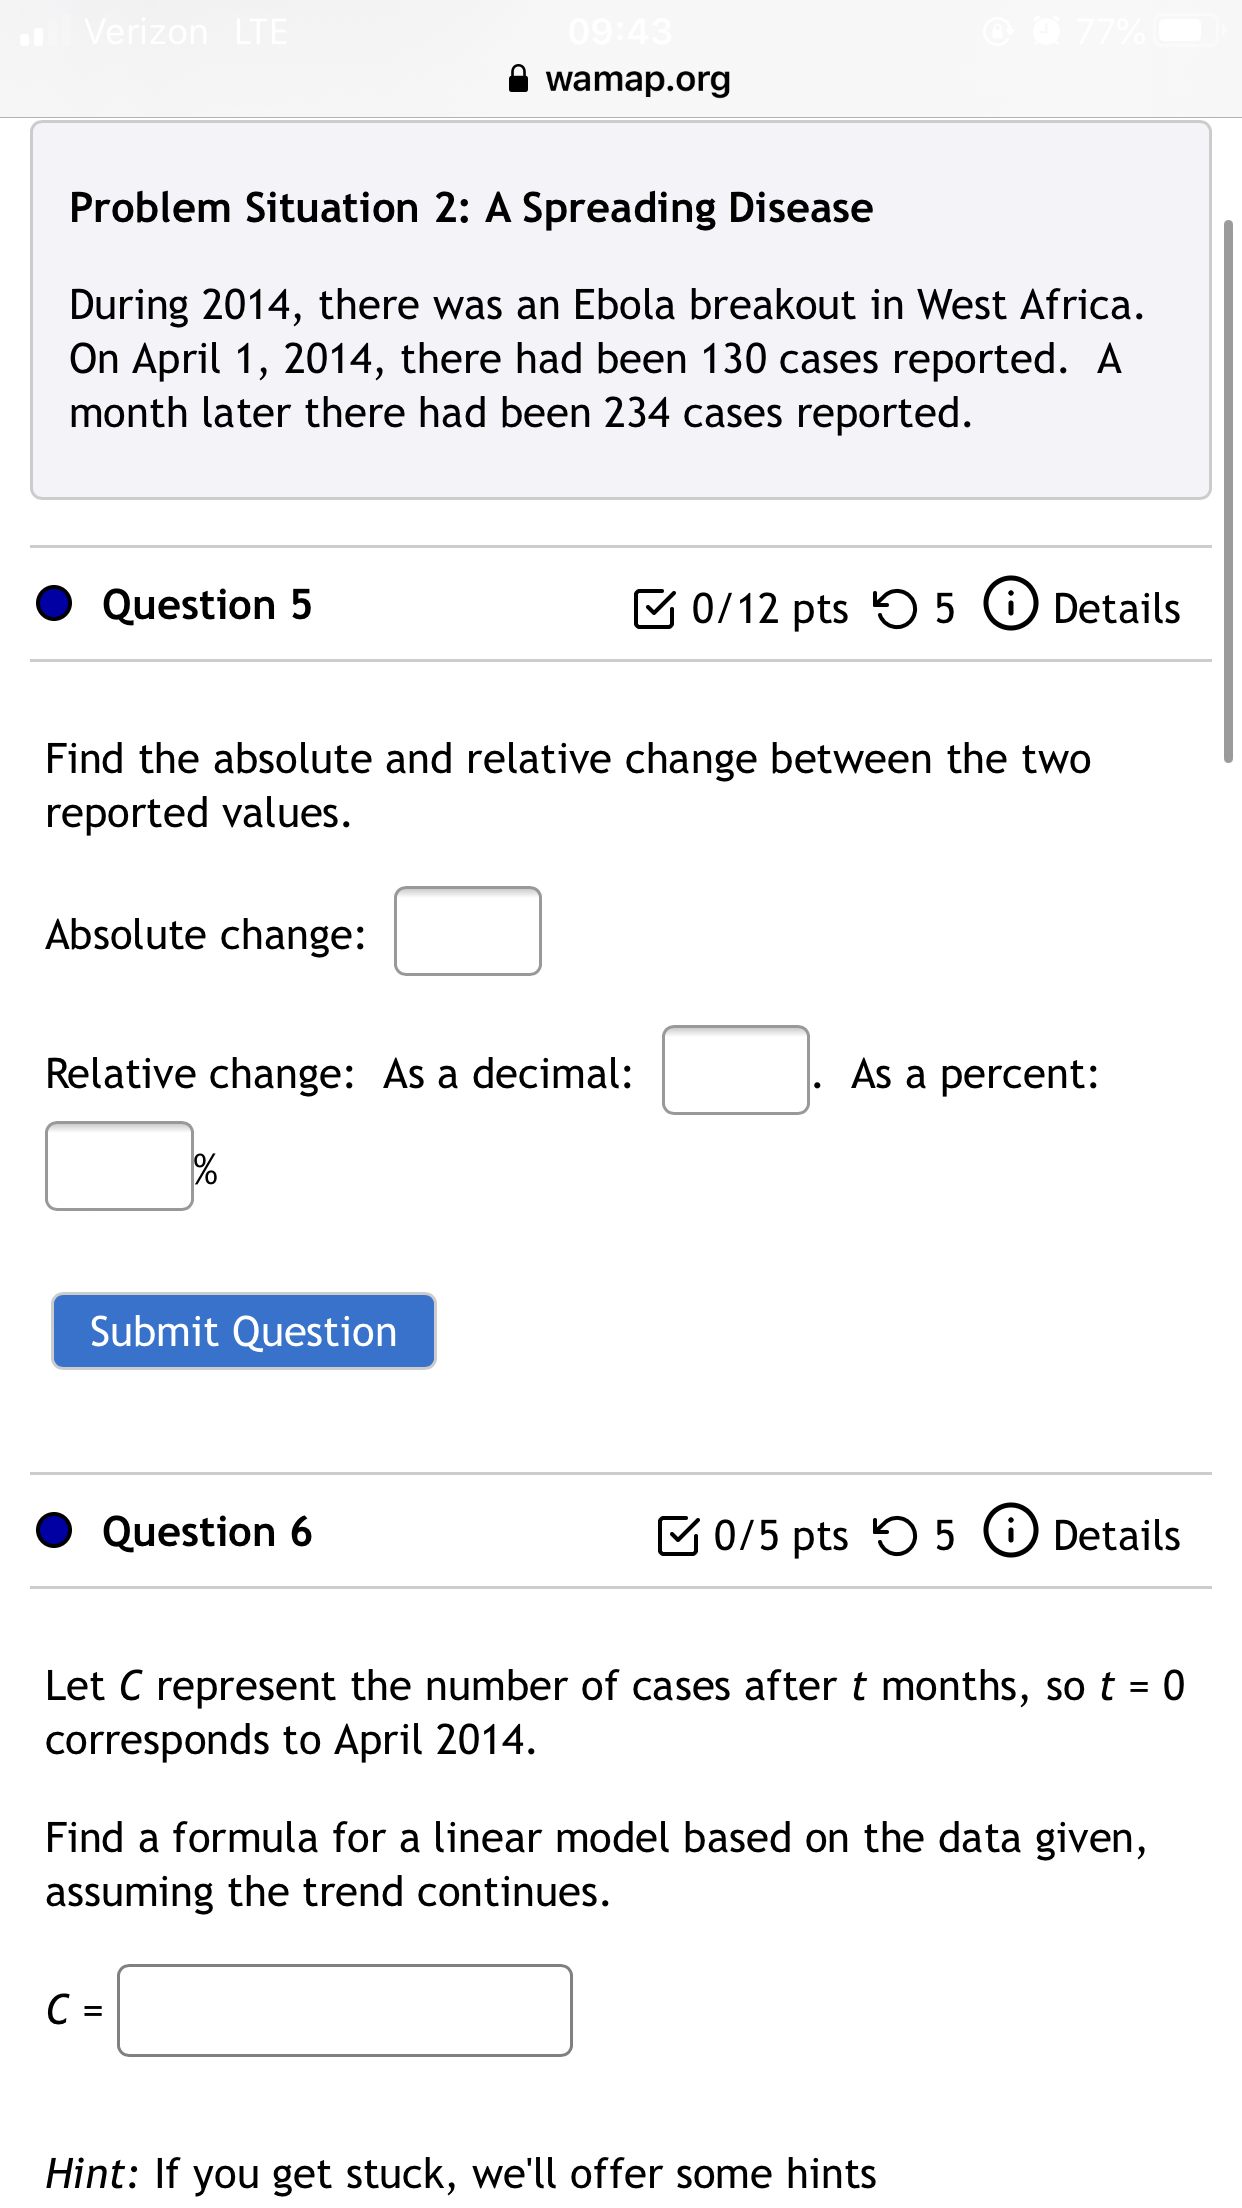Open Details for Question 6
Image resolution: width=1242 pixels, height=2208 pixels.
tap(1116, 1535)
